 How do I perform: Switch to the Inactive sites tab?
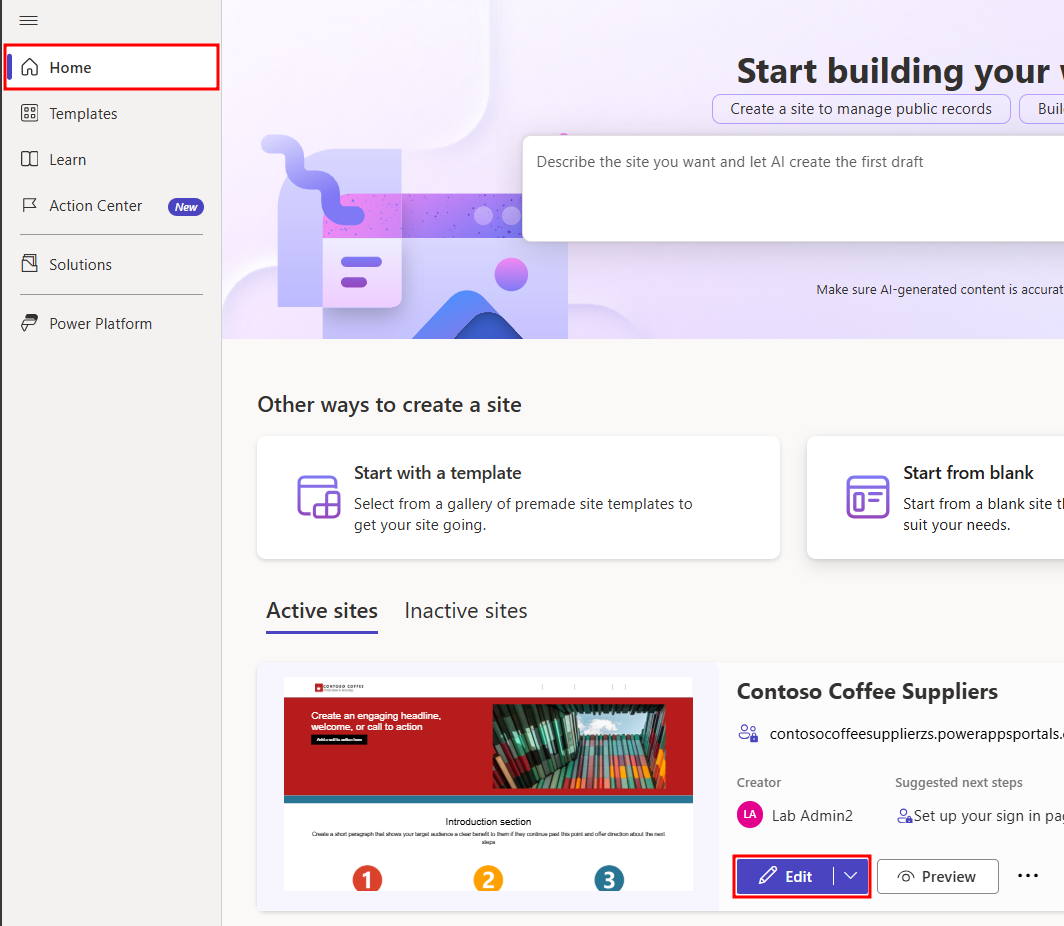click(466, 611)
